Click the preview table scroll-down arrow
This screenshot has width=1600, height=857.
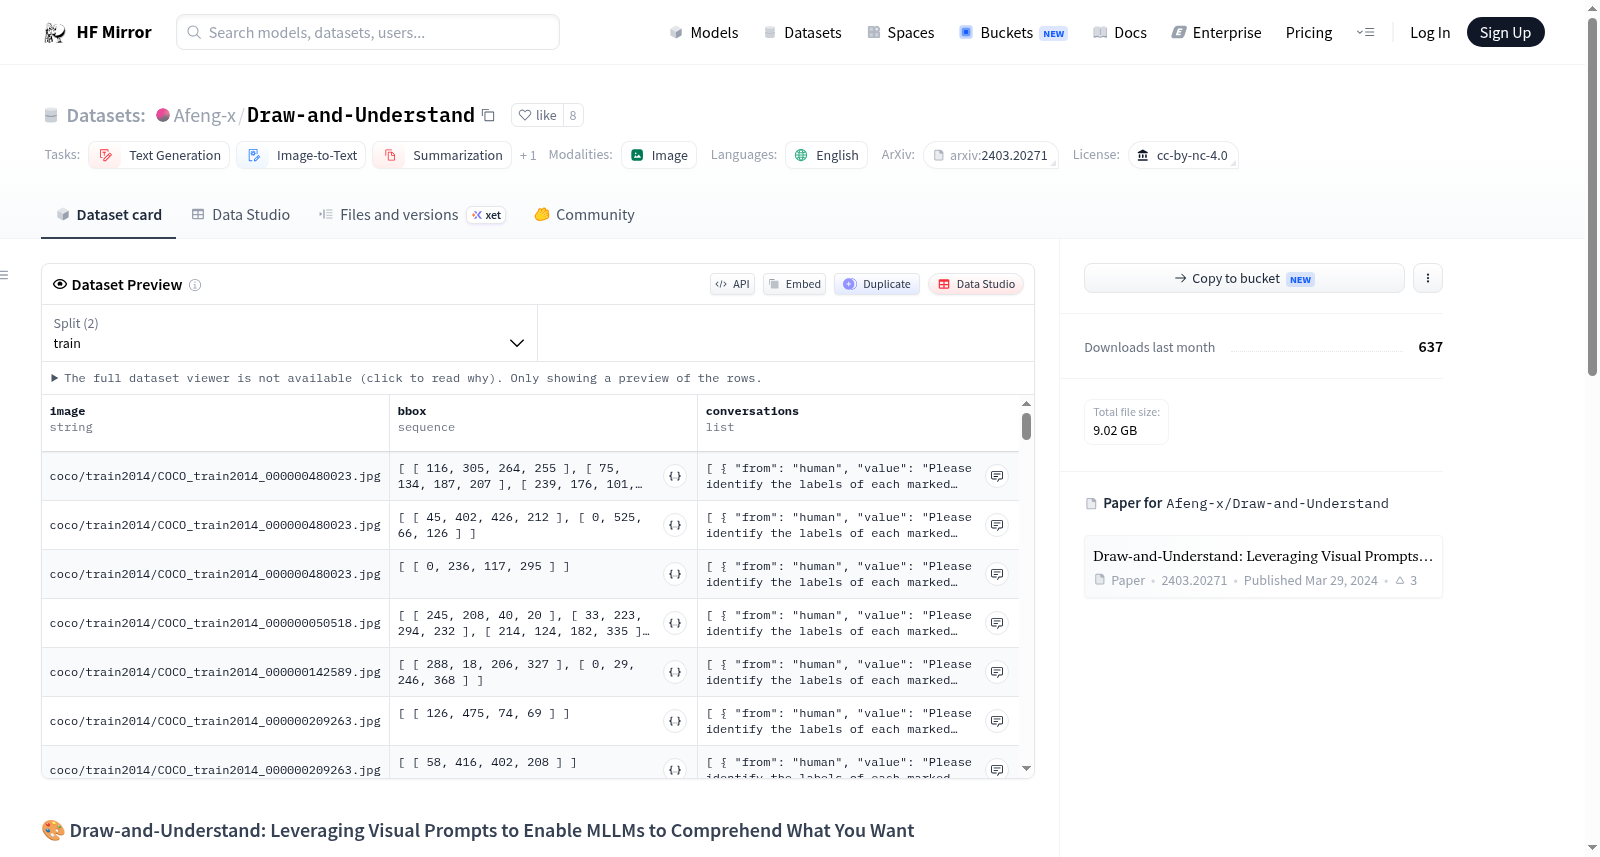[x=1026, y=769]
